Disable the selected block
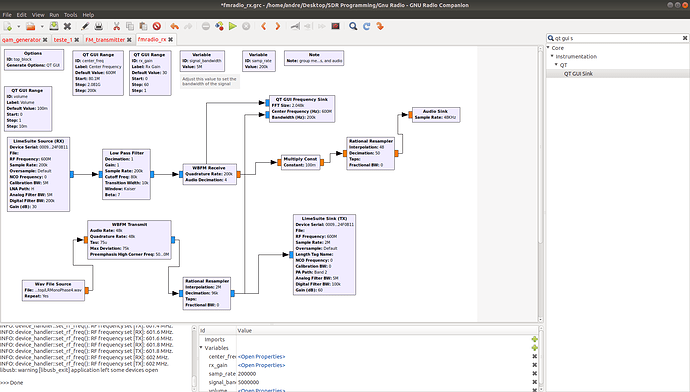 pyautogui.click(x=308, y=26)
